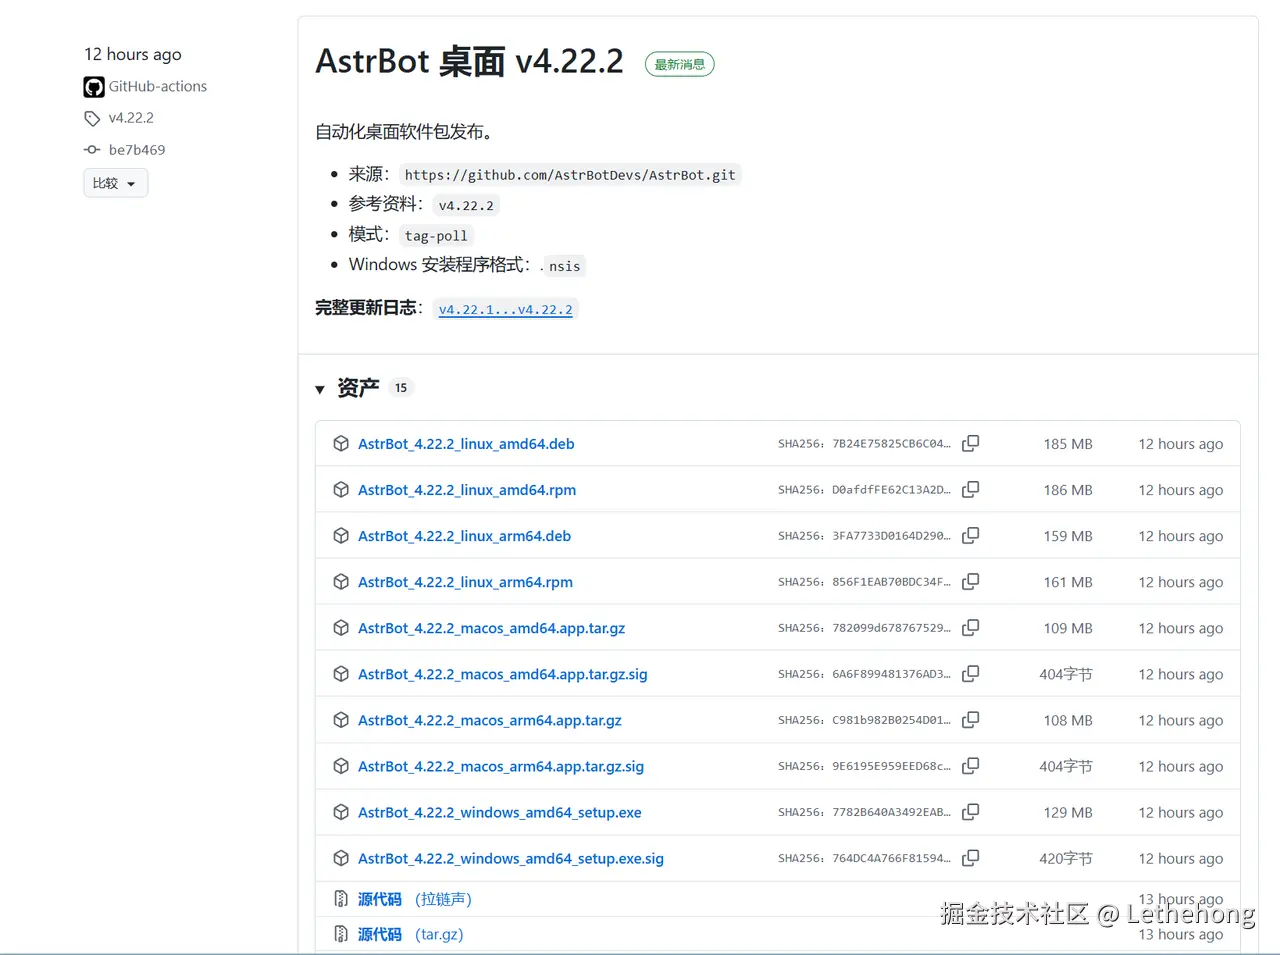Click archive icon beside 源代码 (tar.gz)
1280x955 pixels.
tap(341, 933)
